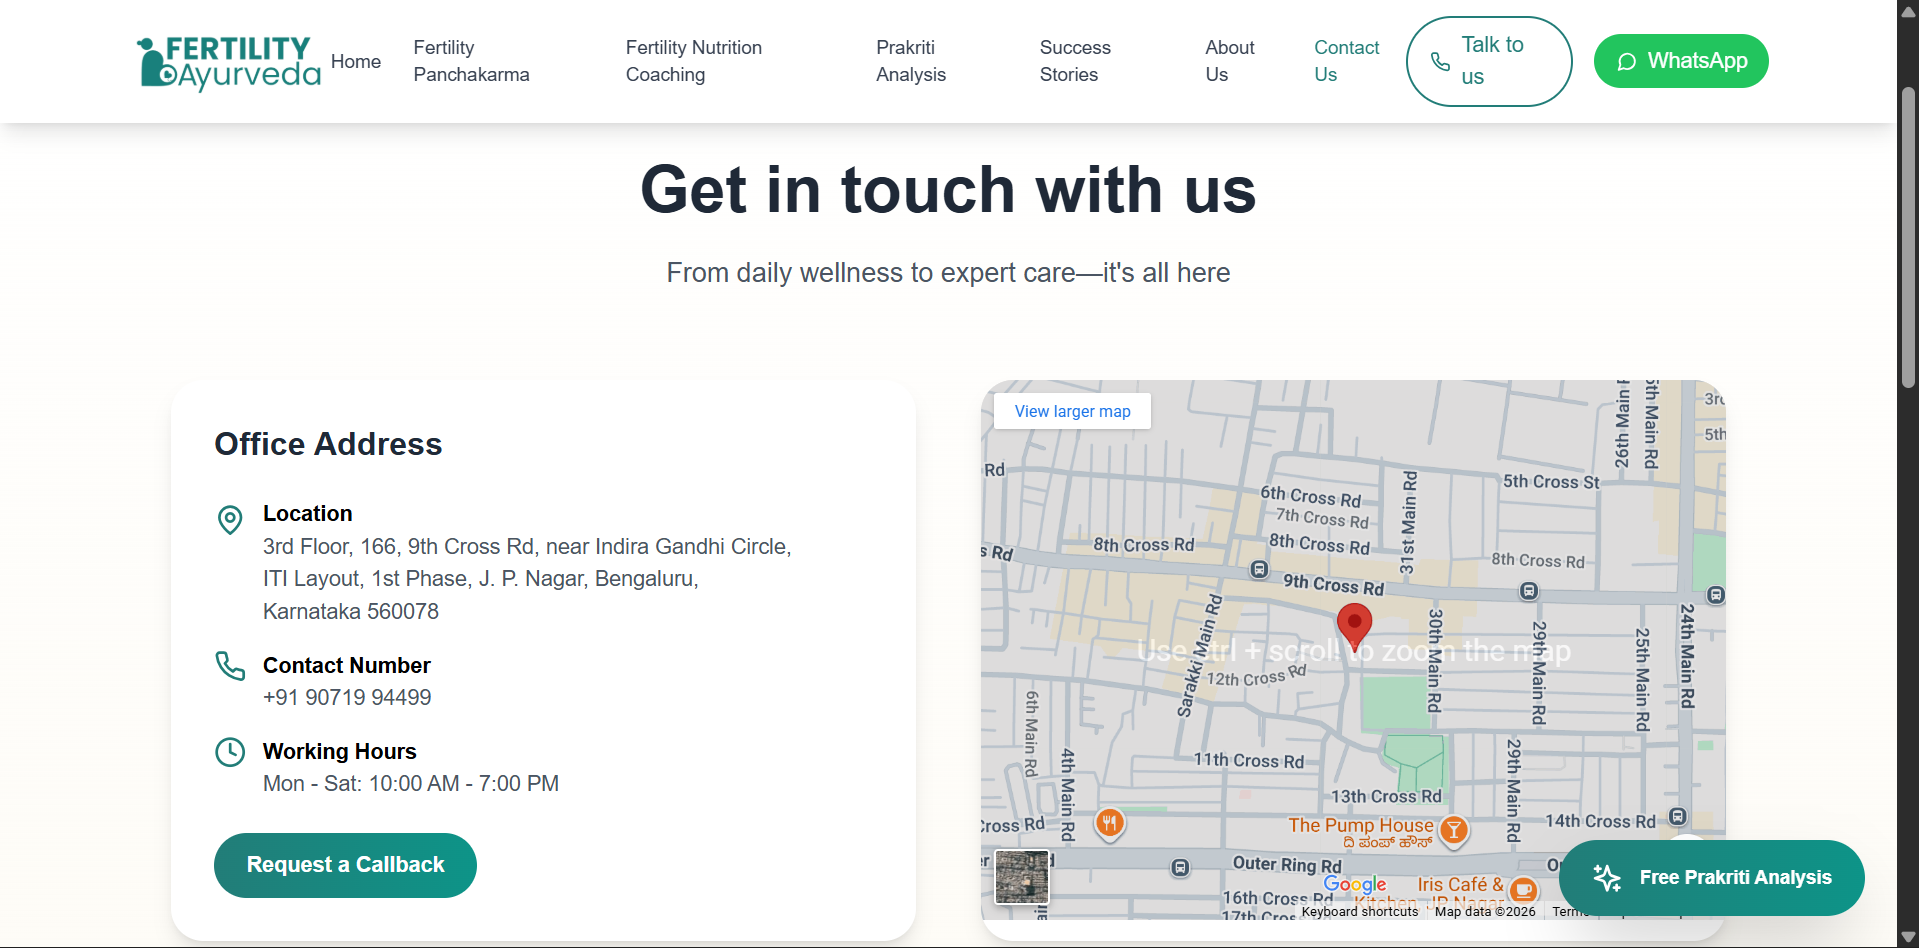1919x948 pixels.
Task: Open the Home menu item
Action: point(355,61)
